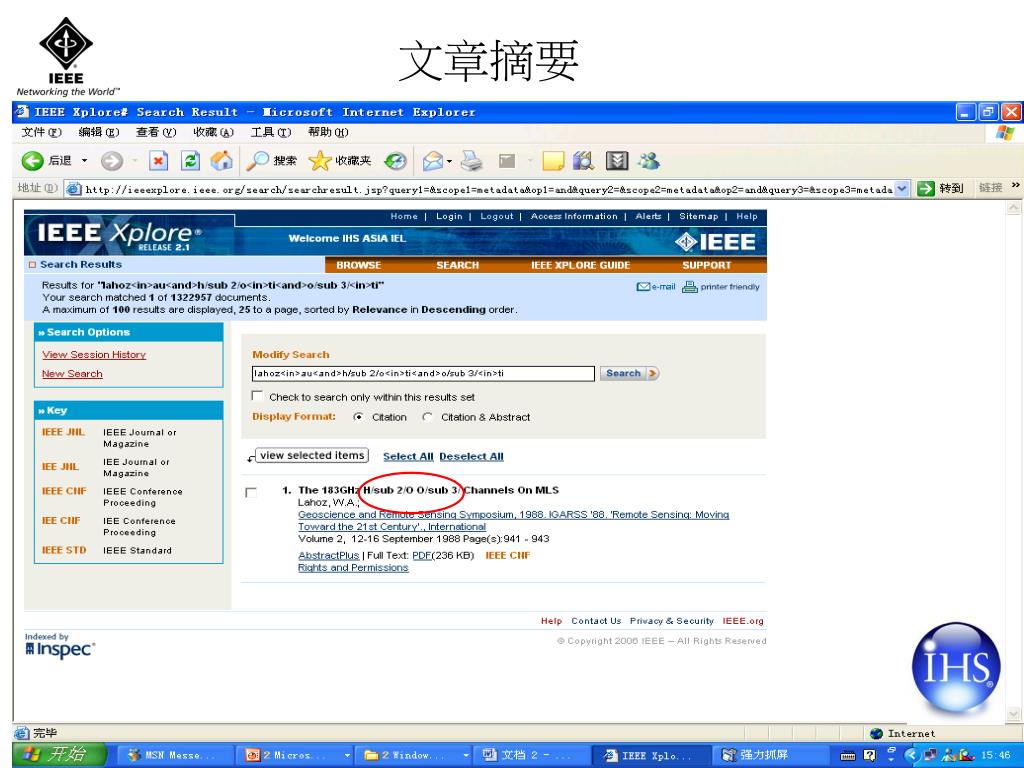
Task: Click the IEEE Xplore logo banner
Action: pos(119,234)
